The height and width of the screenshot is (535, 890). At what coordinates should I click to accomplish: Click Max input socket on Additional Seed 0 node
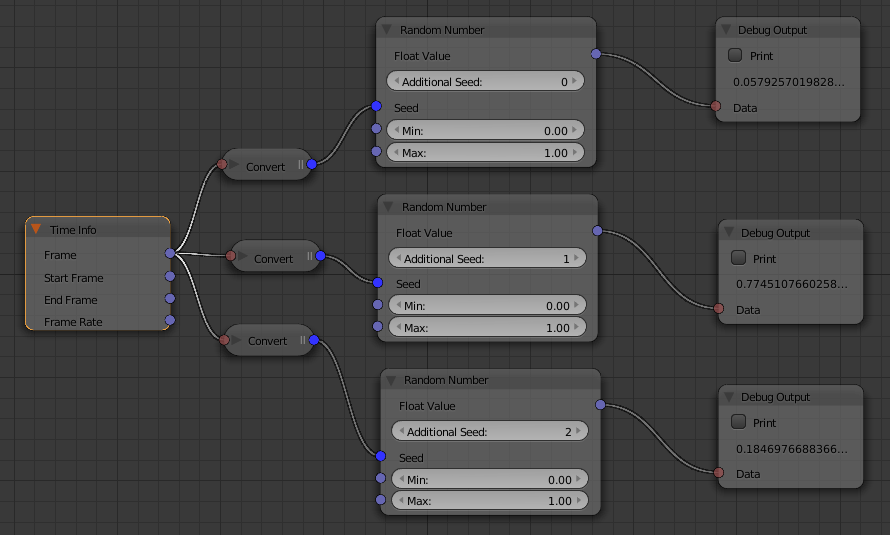pyautogui.click(x=376, y=151)
